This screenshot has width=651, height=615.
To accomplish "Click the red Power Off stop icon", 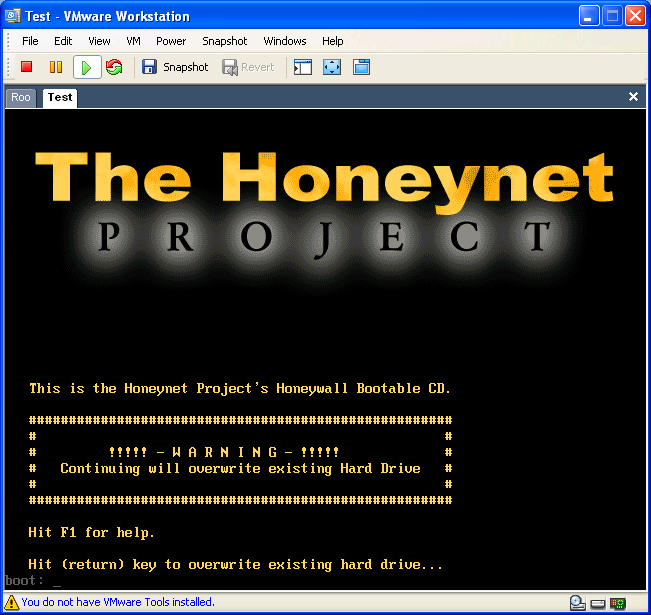I will tap(27, 67).
